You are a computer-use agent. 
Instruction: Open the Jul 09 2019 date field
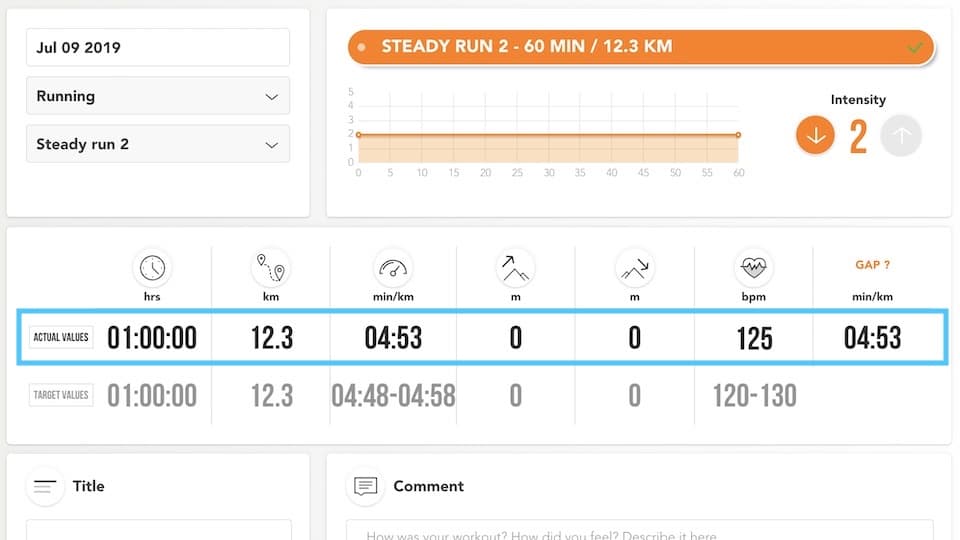158,47
